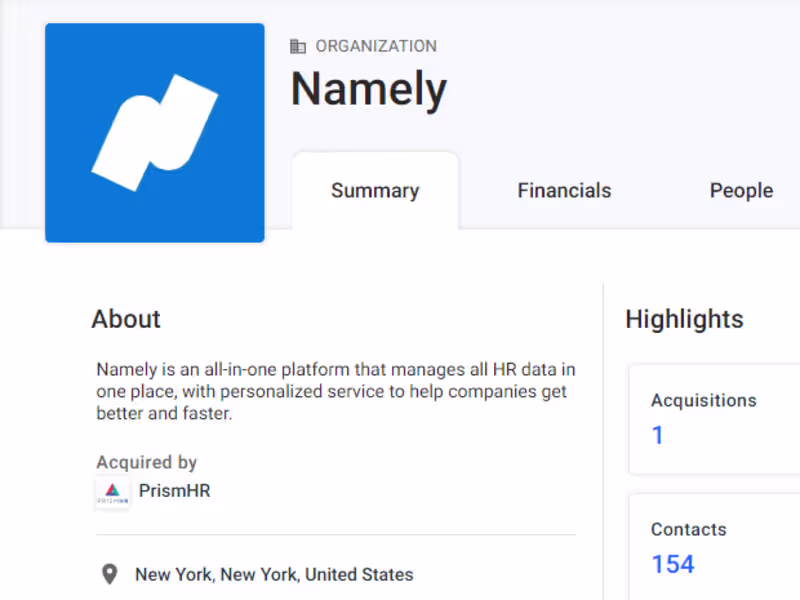Click the Acquisitions card label

[703, 400]
